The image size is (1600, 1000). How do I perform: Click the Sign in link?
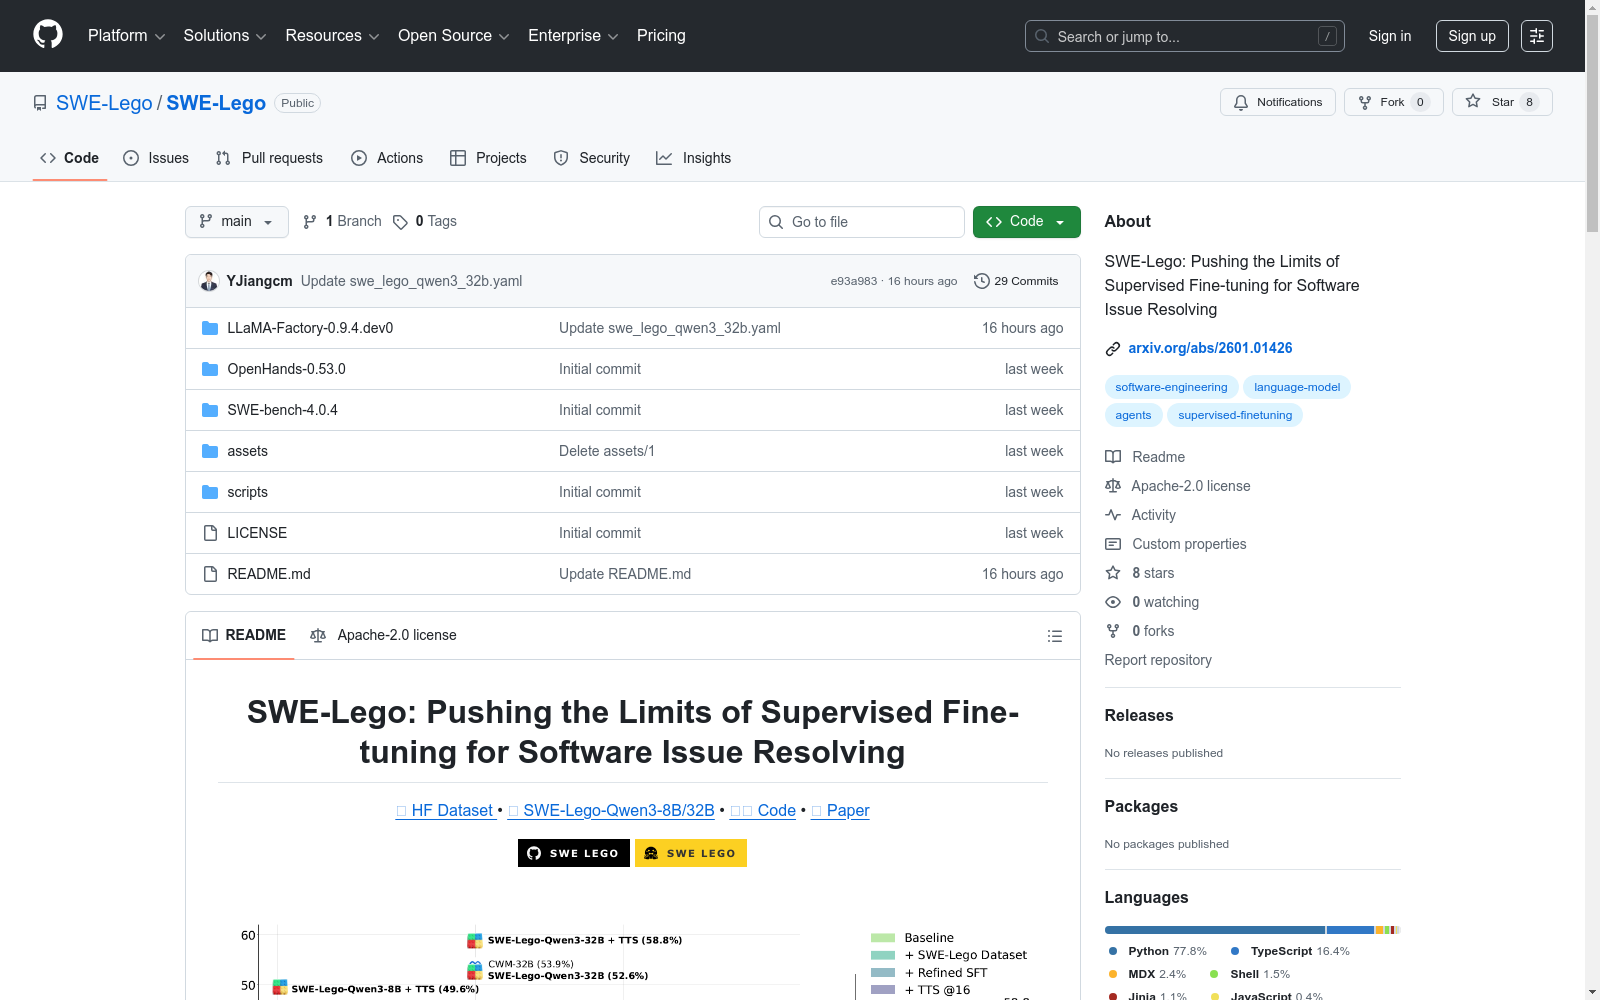pos(1390,36)
